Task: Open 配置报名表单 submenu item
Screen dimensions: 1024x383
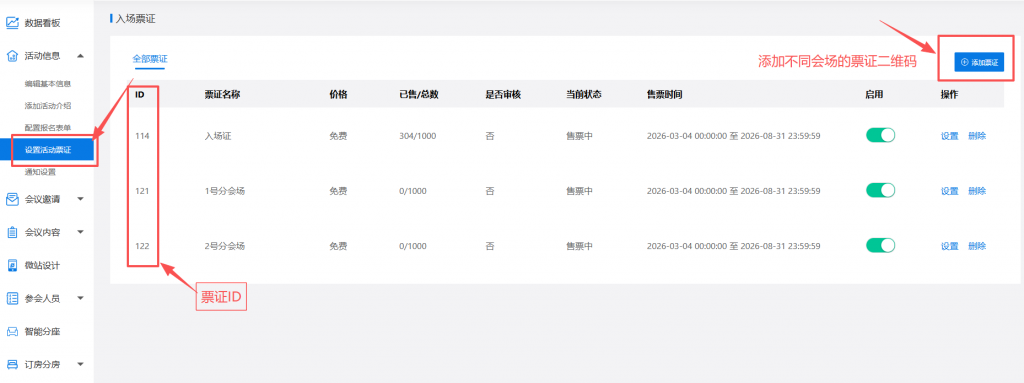Action: pos(48,128)
